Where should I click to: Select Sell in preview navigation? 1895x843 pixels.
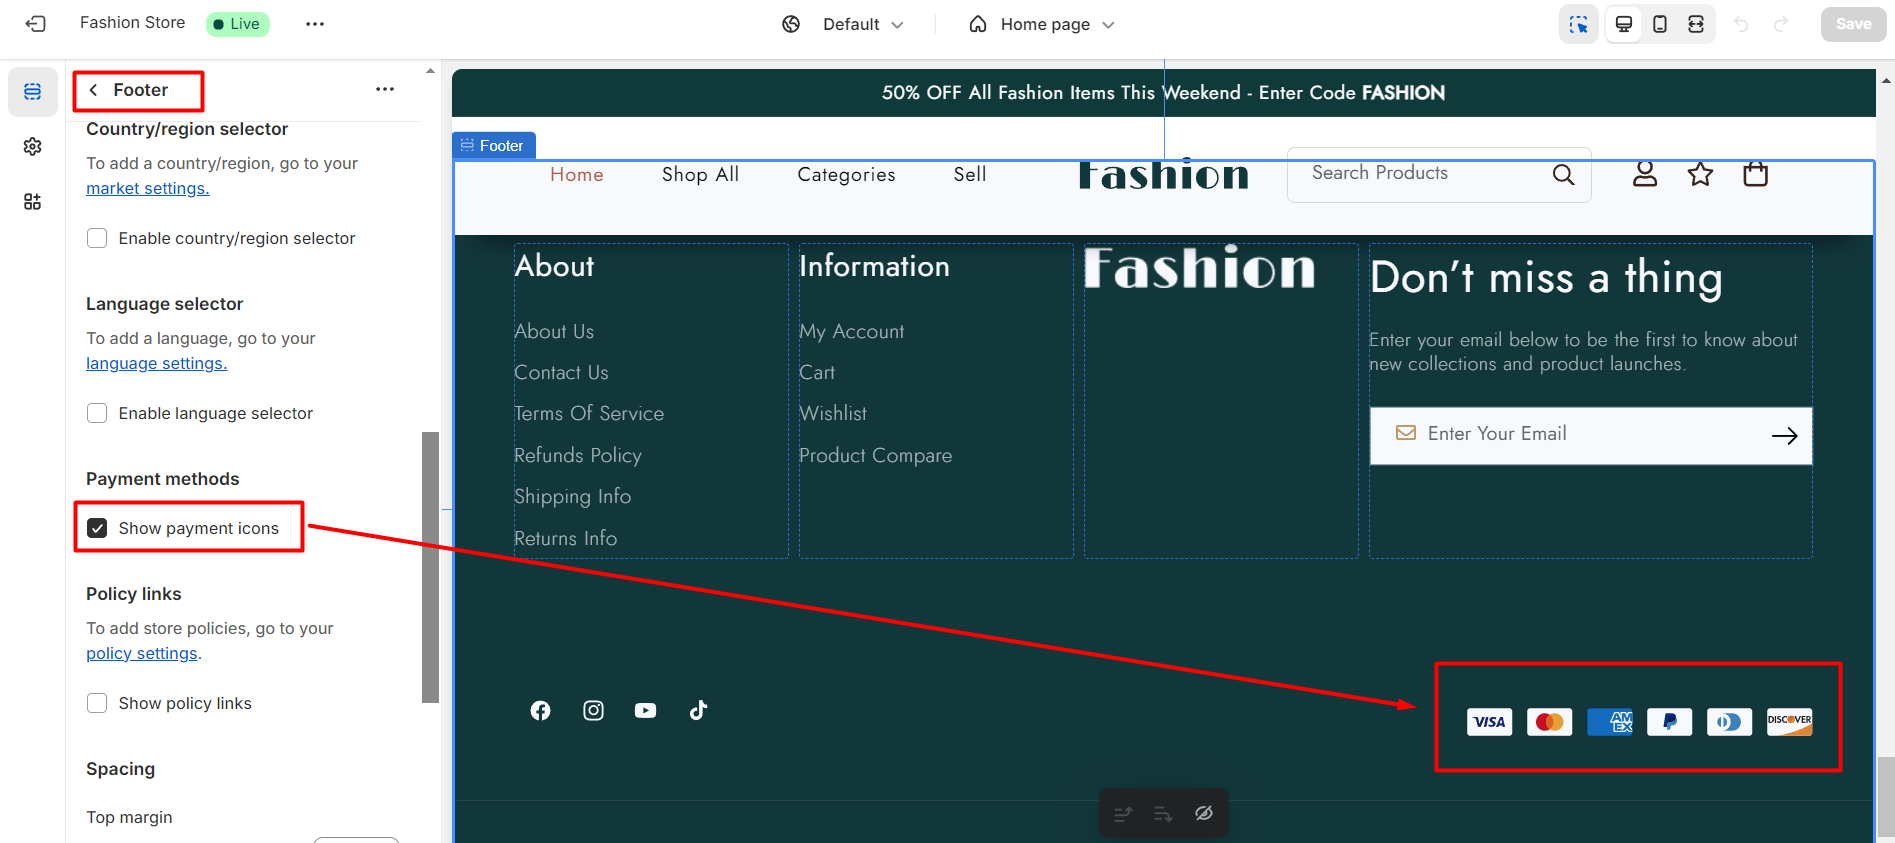click(970, 175)
